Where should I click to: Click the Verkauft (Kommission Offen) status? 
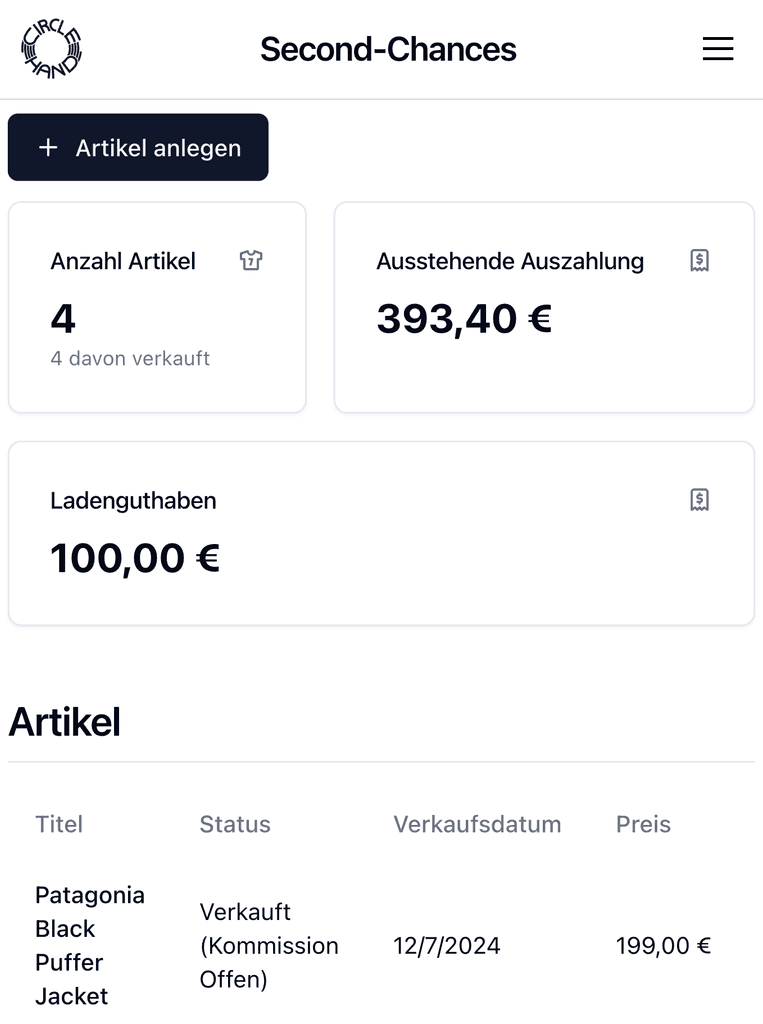269,945
